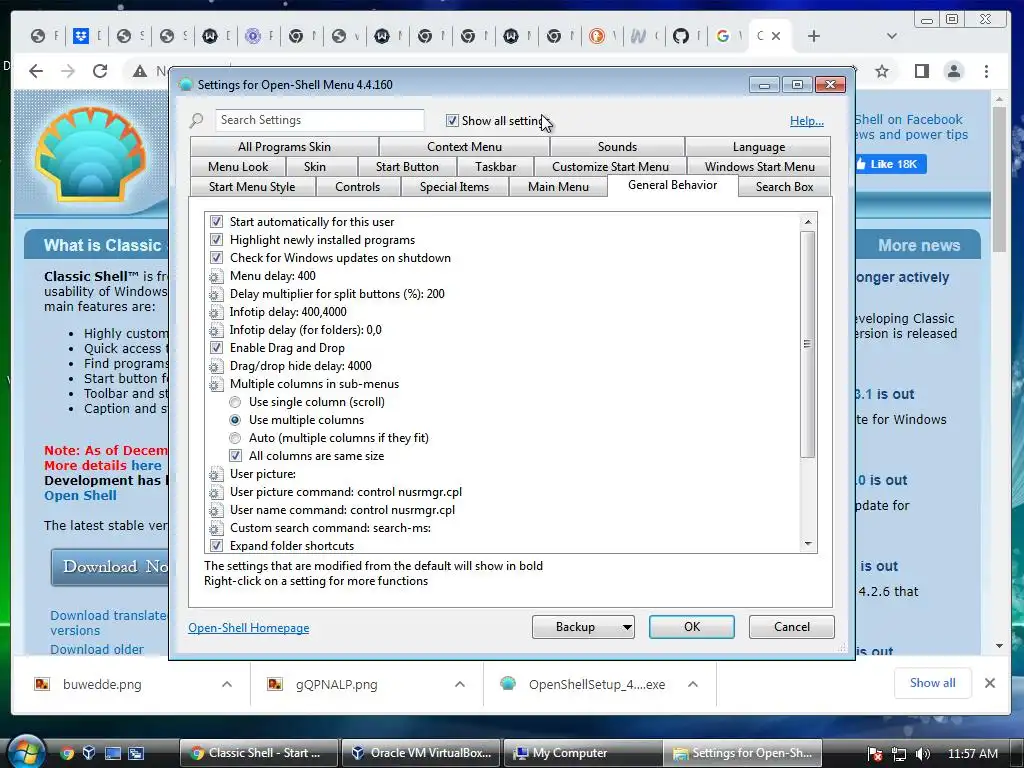Click the Chrome back arrow
The width and height of the screenshot is (1024, 768).
[x=36, y=71]
